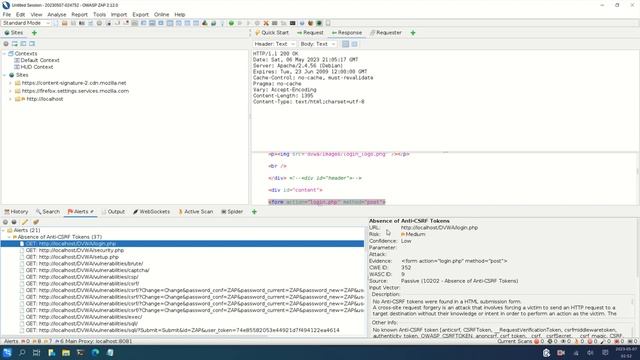Collapse the Sites tree node
Viewport: 640px width, 360px height.
pyautogui.click(x=4, y=75)
